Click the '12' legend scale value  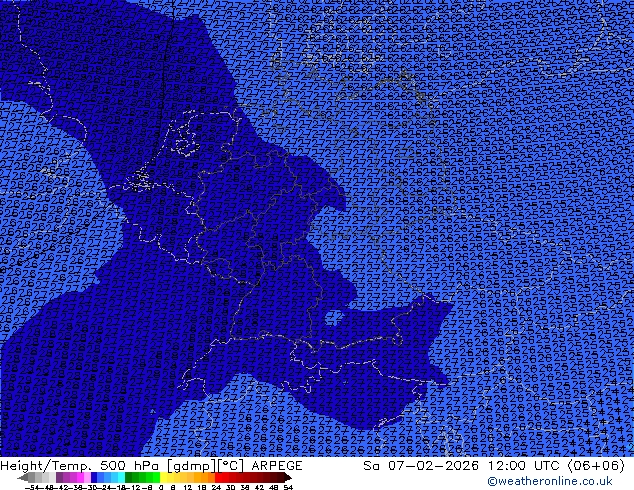point(188,487)
